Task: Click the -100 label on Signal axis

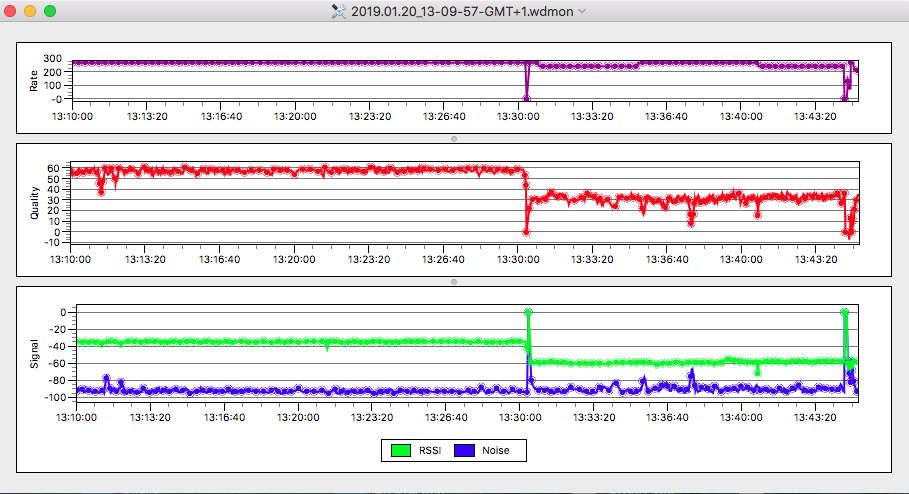Action: (56, 397)
